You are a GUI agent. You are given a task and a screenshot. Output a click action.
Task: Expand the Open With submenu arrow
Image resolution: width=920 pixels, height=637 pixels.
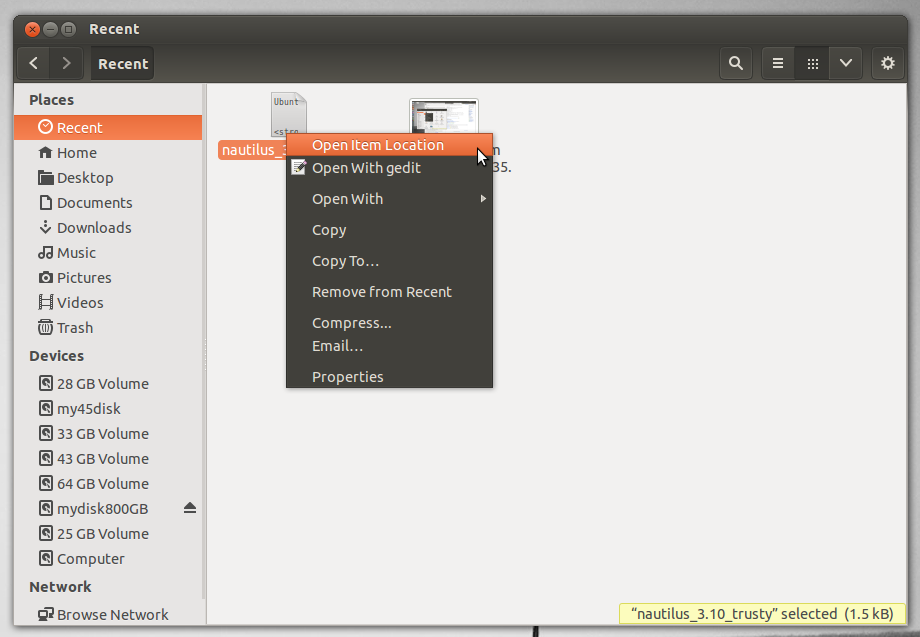coord(483,199)
